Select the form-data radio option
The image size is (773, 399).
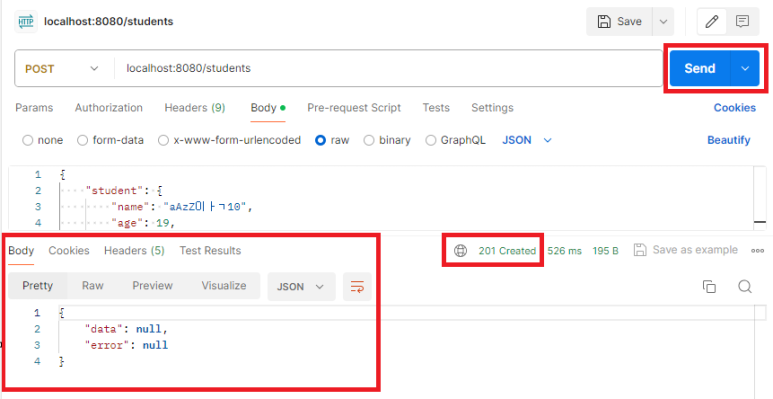[82, 141]
